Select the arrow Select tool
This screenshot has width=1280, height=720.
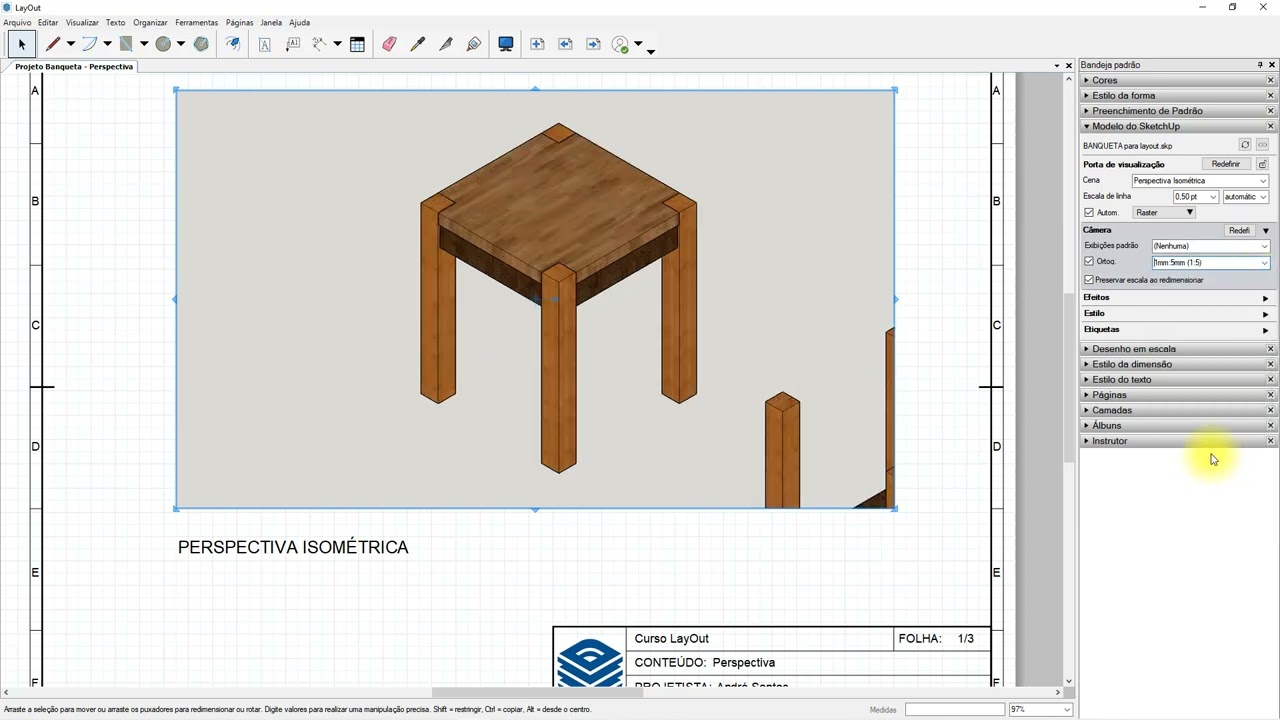click(21, 44)
